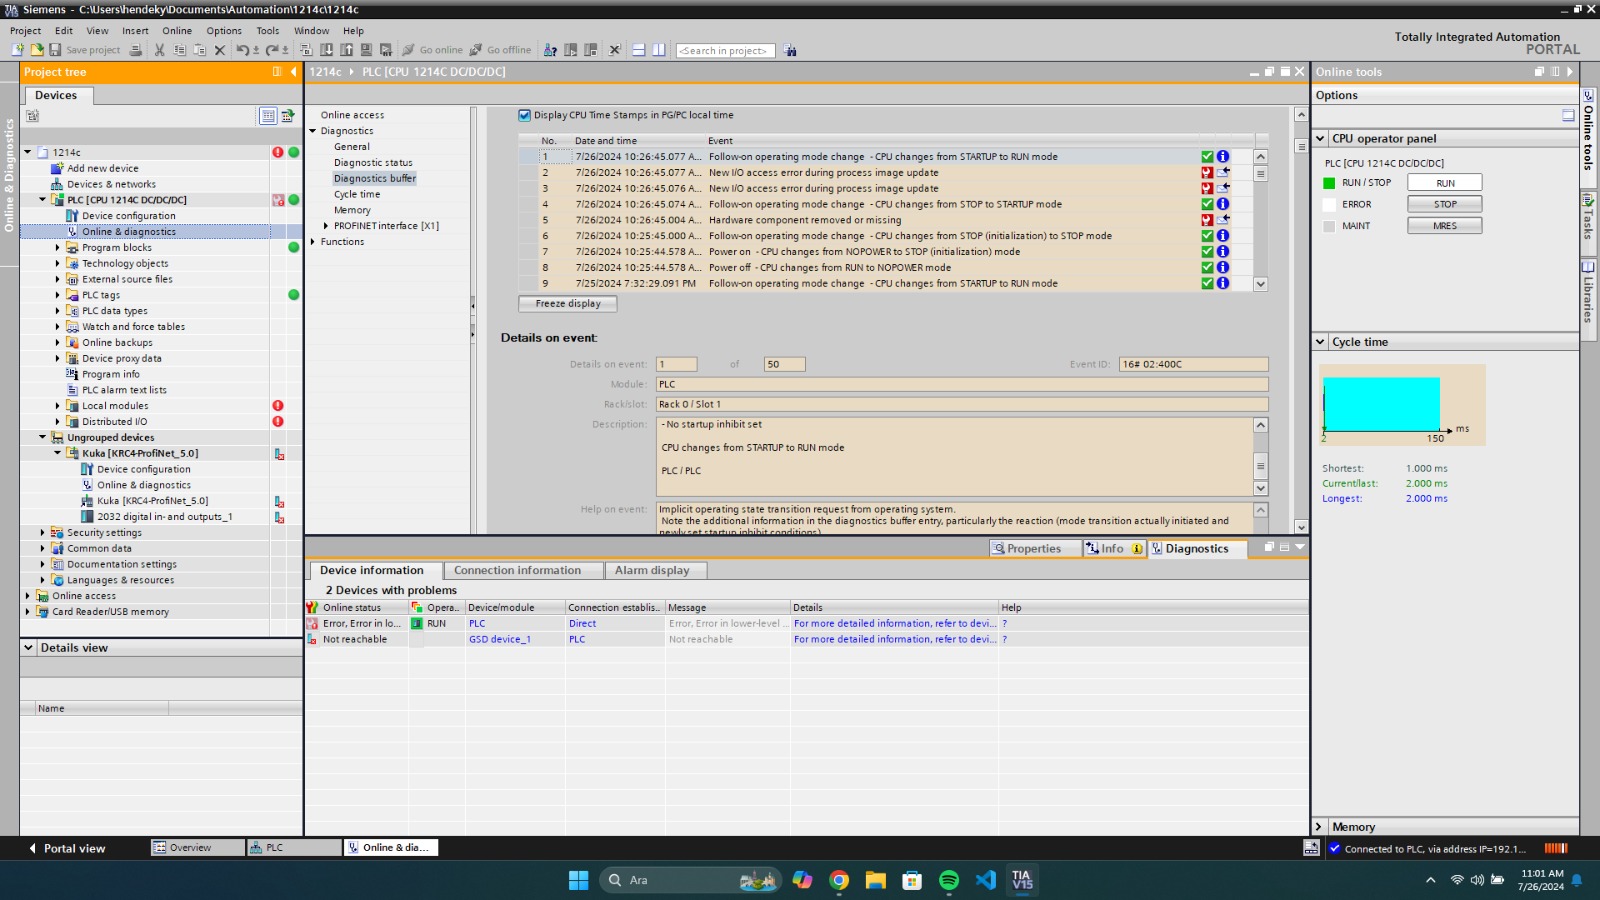The width and height of the screenshot is (1600, 900).
Task: Click the Compile toolbar icon
Action: (306, 50)
